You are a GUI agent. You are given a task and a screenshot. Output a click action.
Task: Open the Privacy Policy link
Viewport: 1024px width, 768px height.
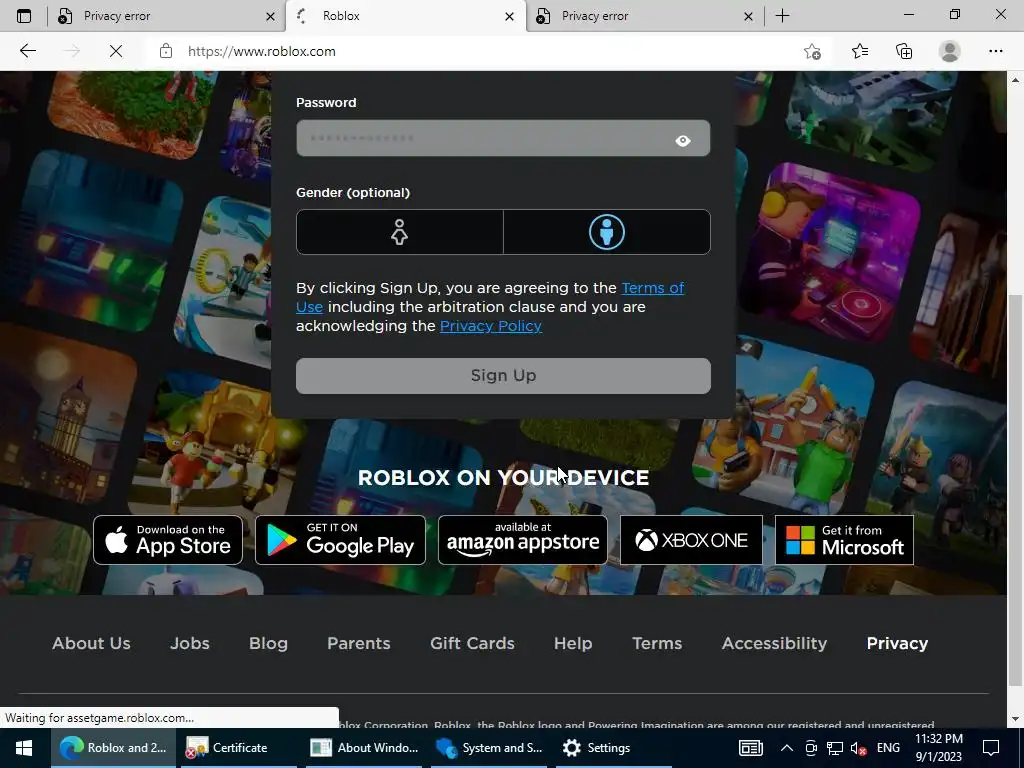490,326
